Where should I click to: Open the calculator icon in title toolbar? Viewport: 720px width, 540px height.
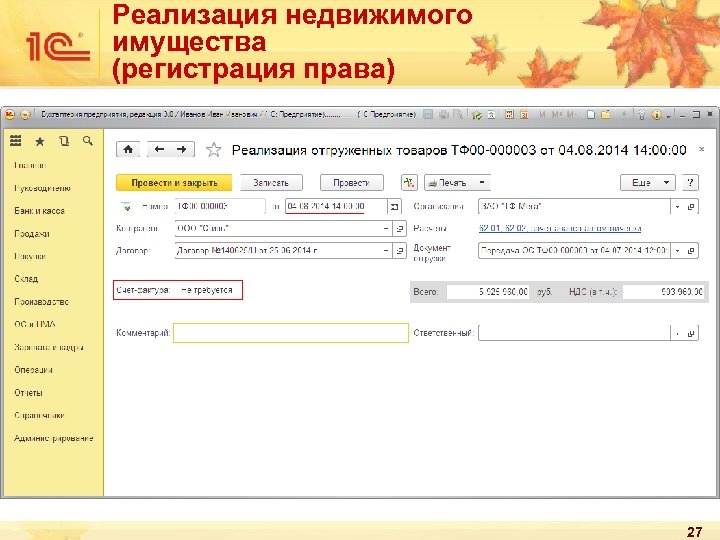point(509,114)
